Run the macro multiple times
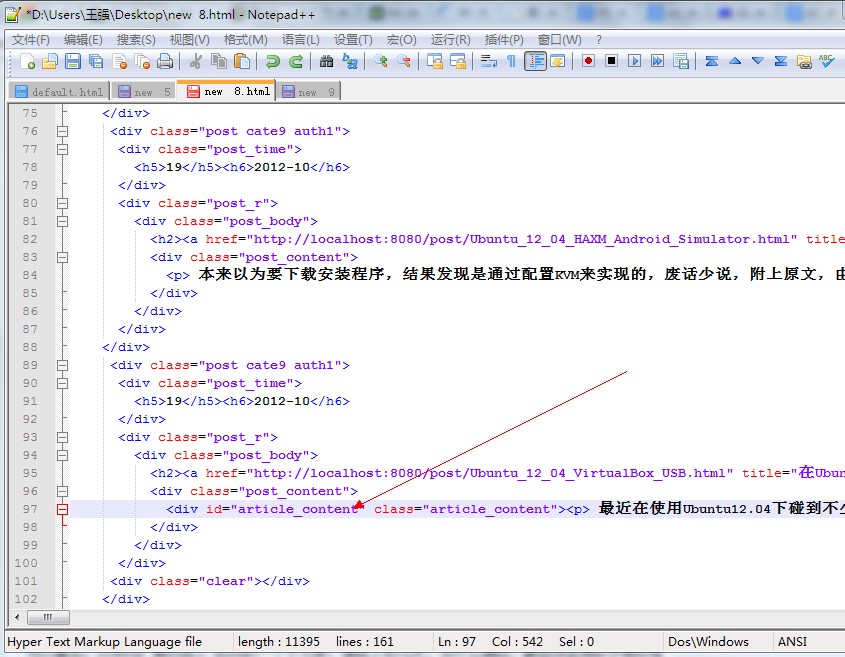The image size is (845, 657). (657, 61)
